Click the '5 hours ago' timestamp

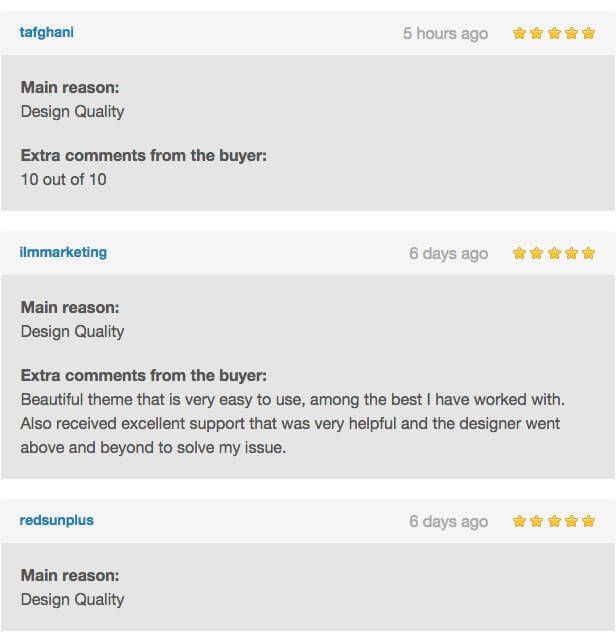445,33
